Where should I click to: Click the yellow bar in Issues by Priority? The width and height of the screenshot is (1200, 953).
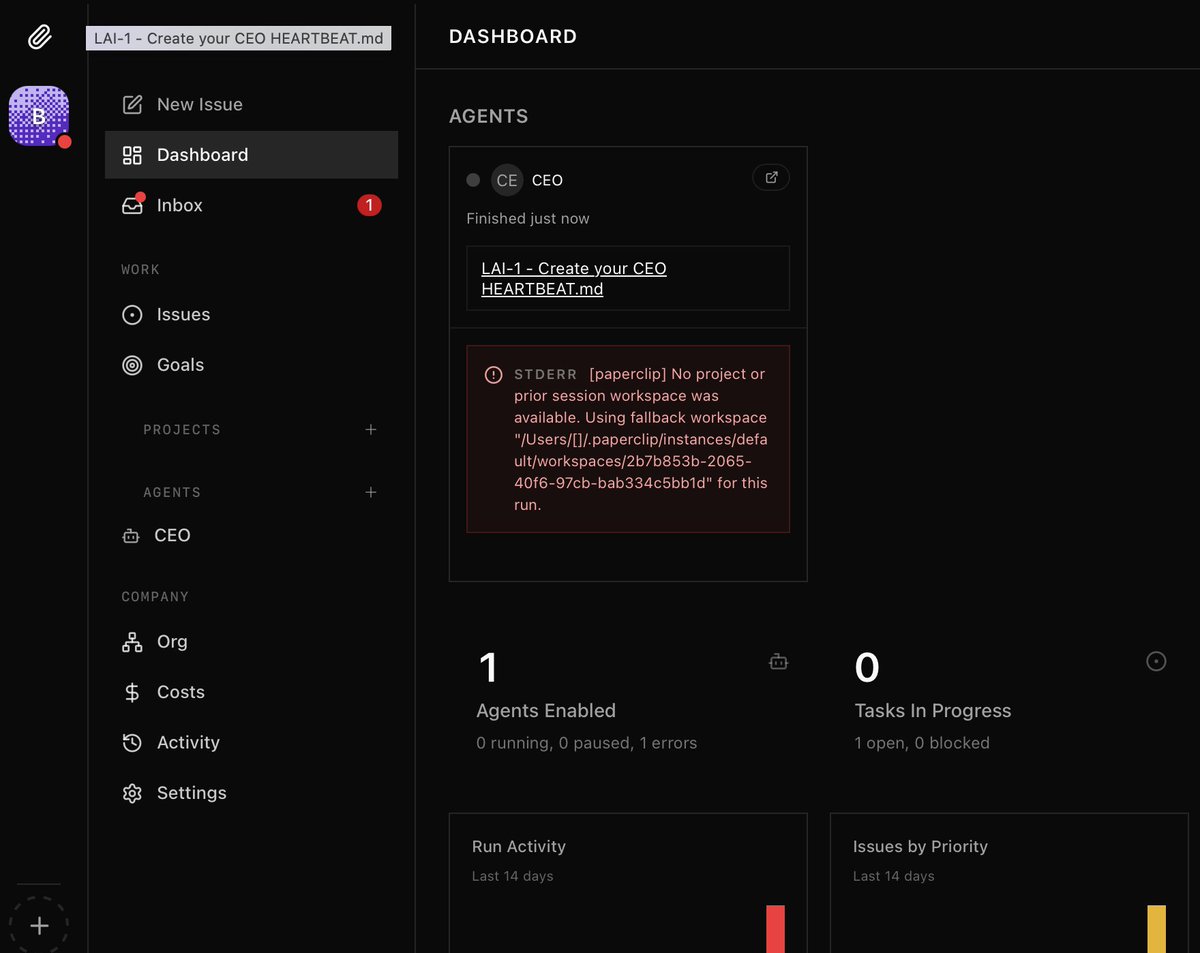tap(1157, 929)
